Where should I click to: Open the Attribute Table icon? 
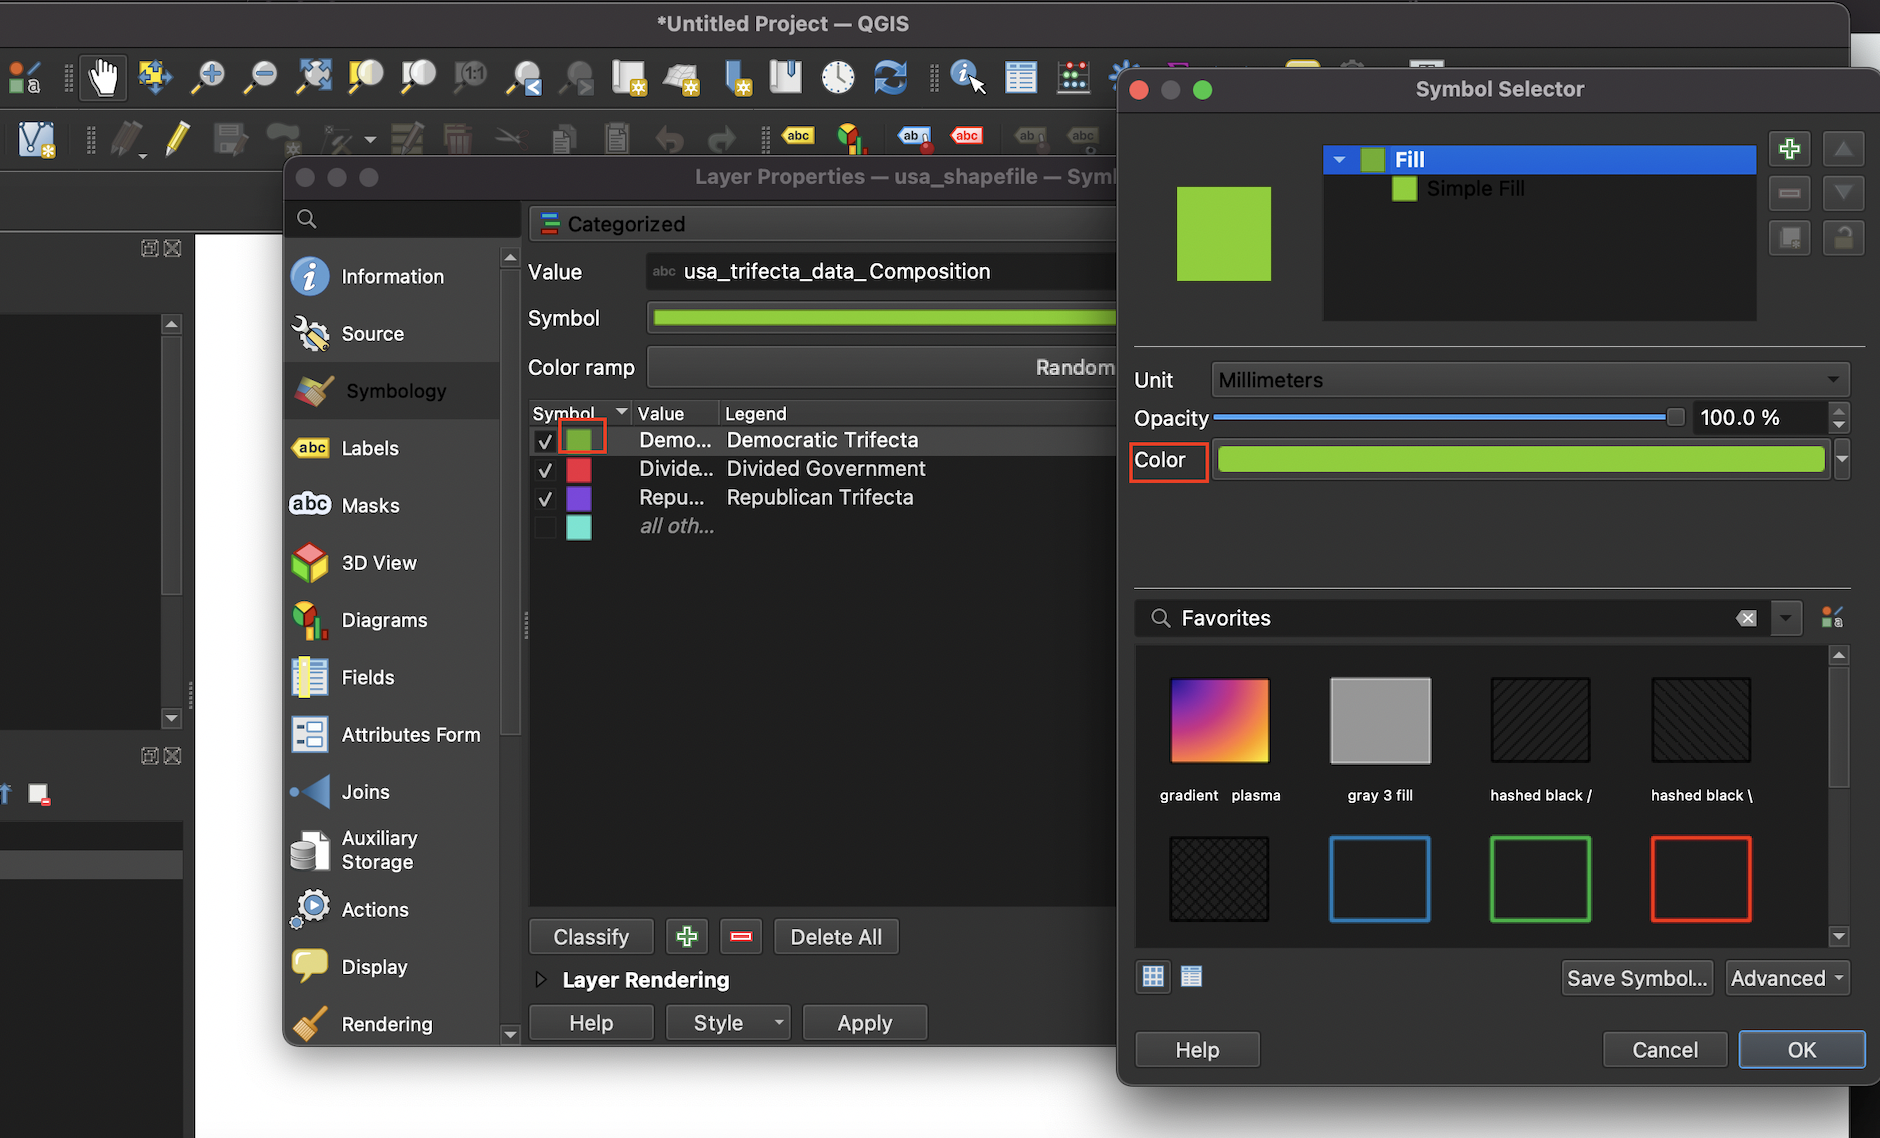pyautogui.click(x=1021, y=77)
